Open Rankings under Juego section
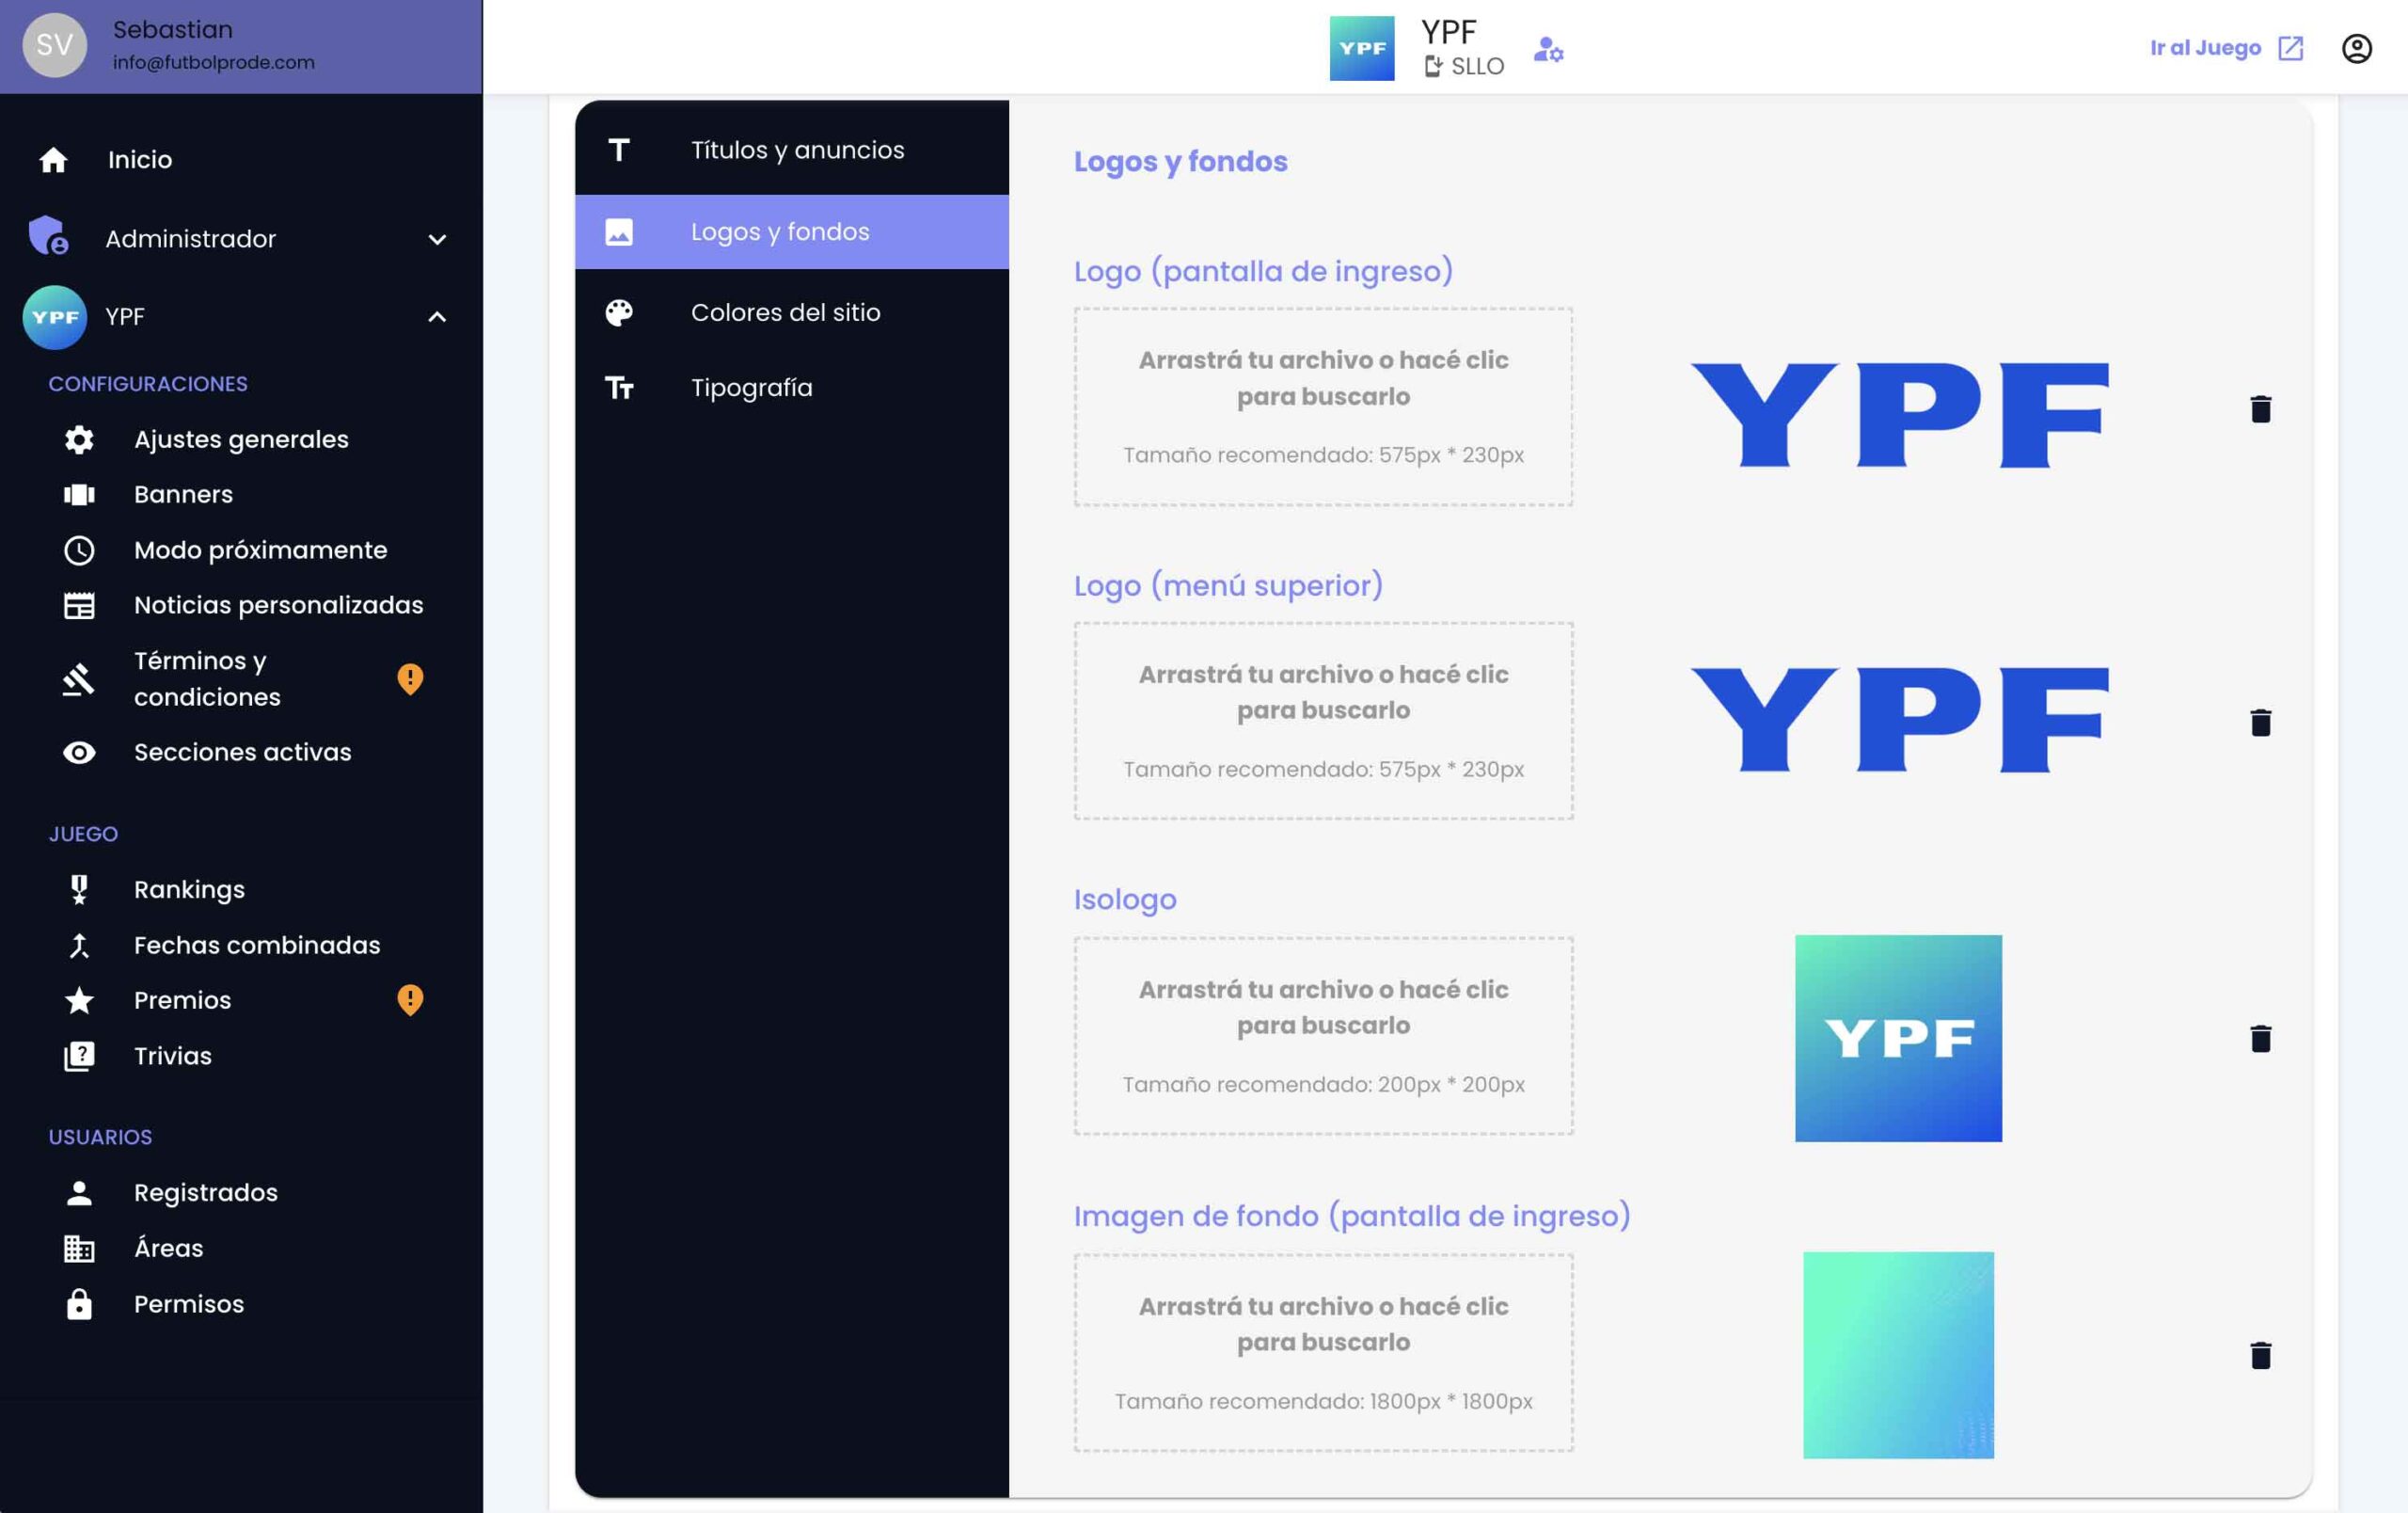Viewport: 2408px width, 1513px height. (189, 890)
